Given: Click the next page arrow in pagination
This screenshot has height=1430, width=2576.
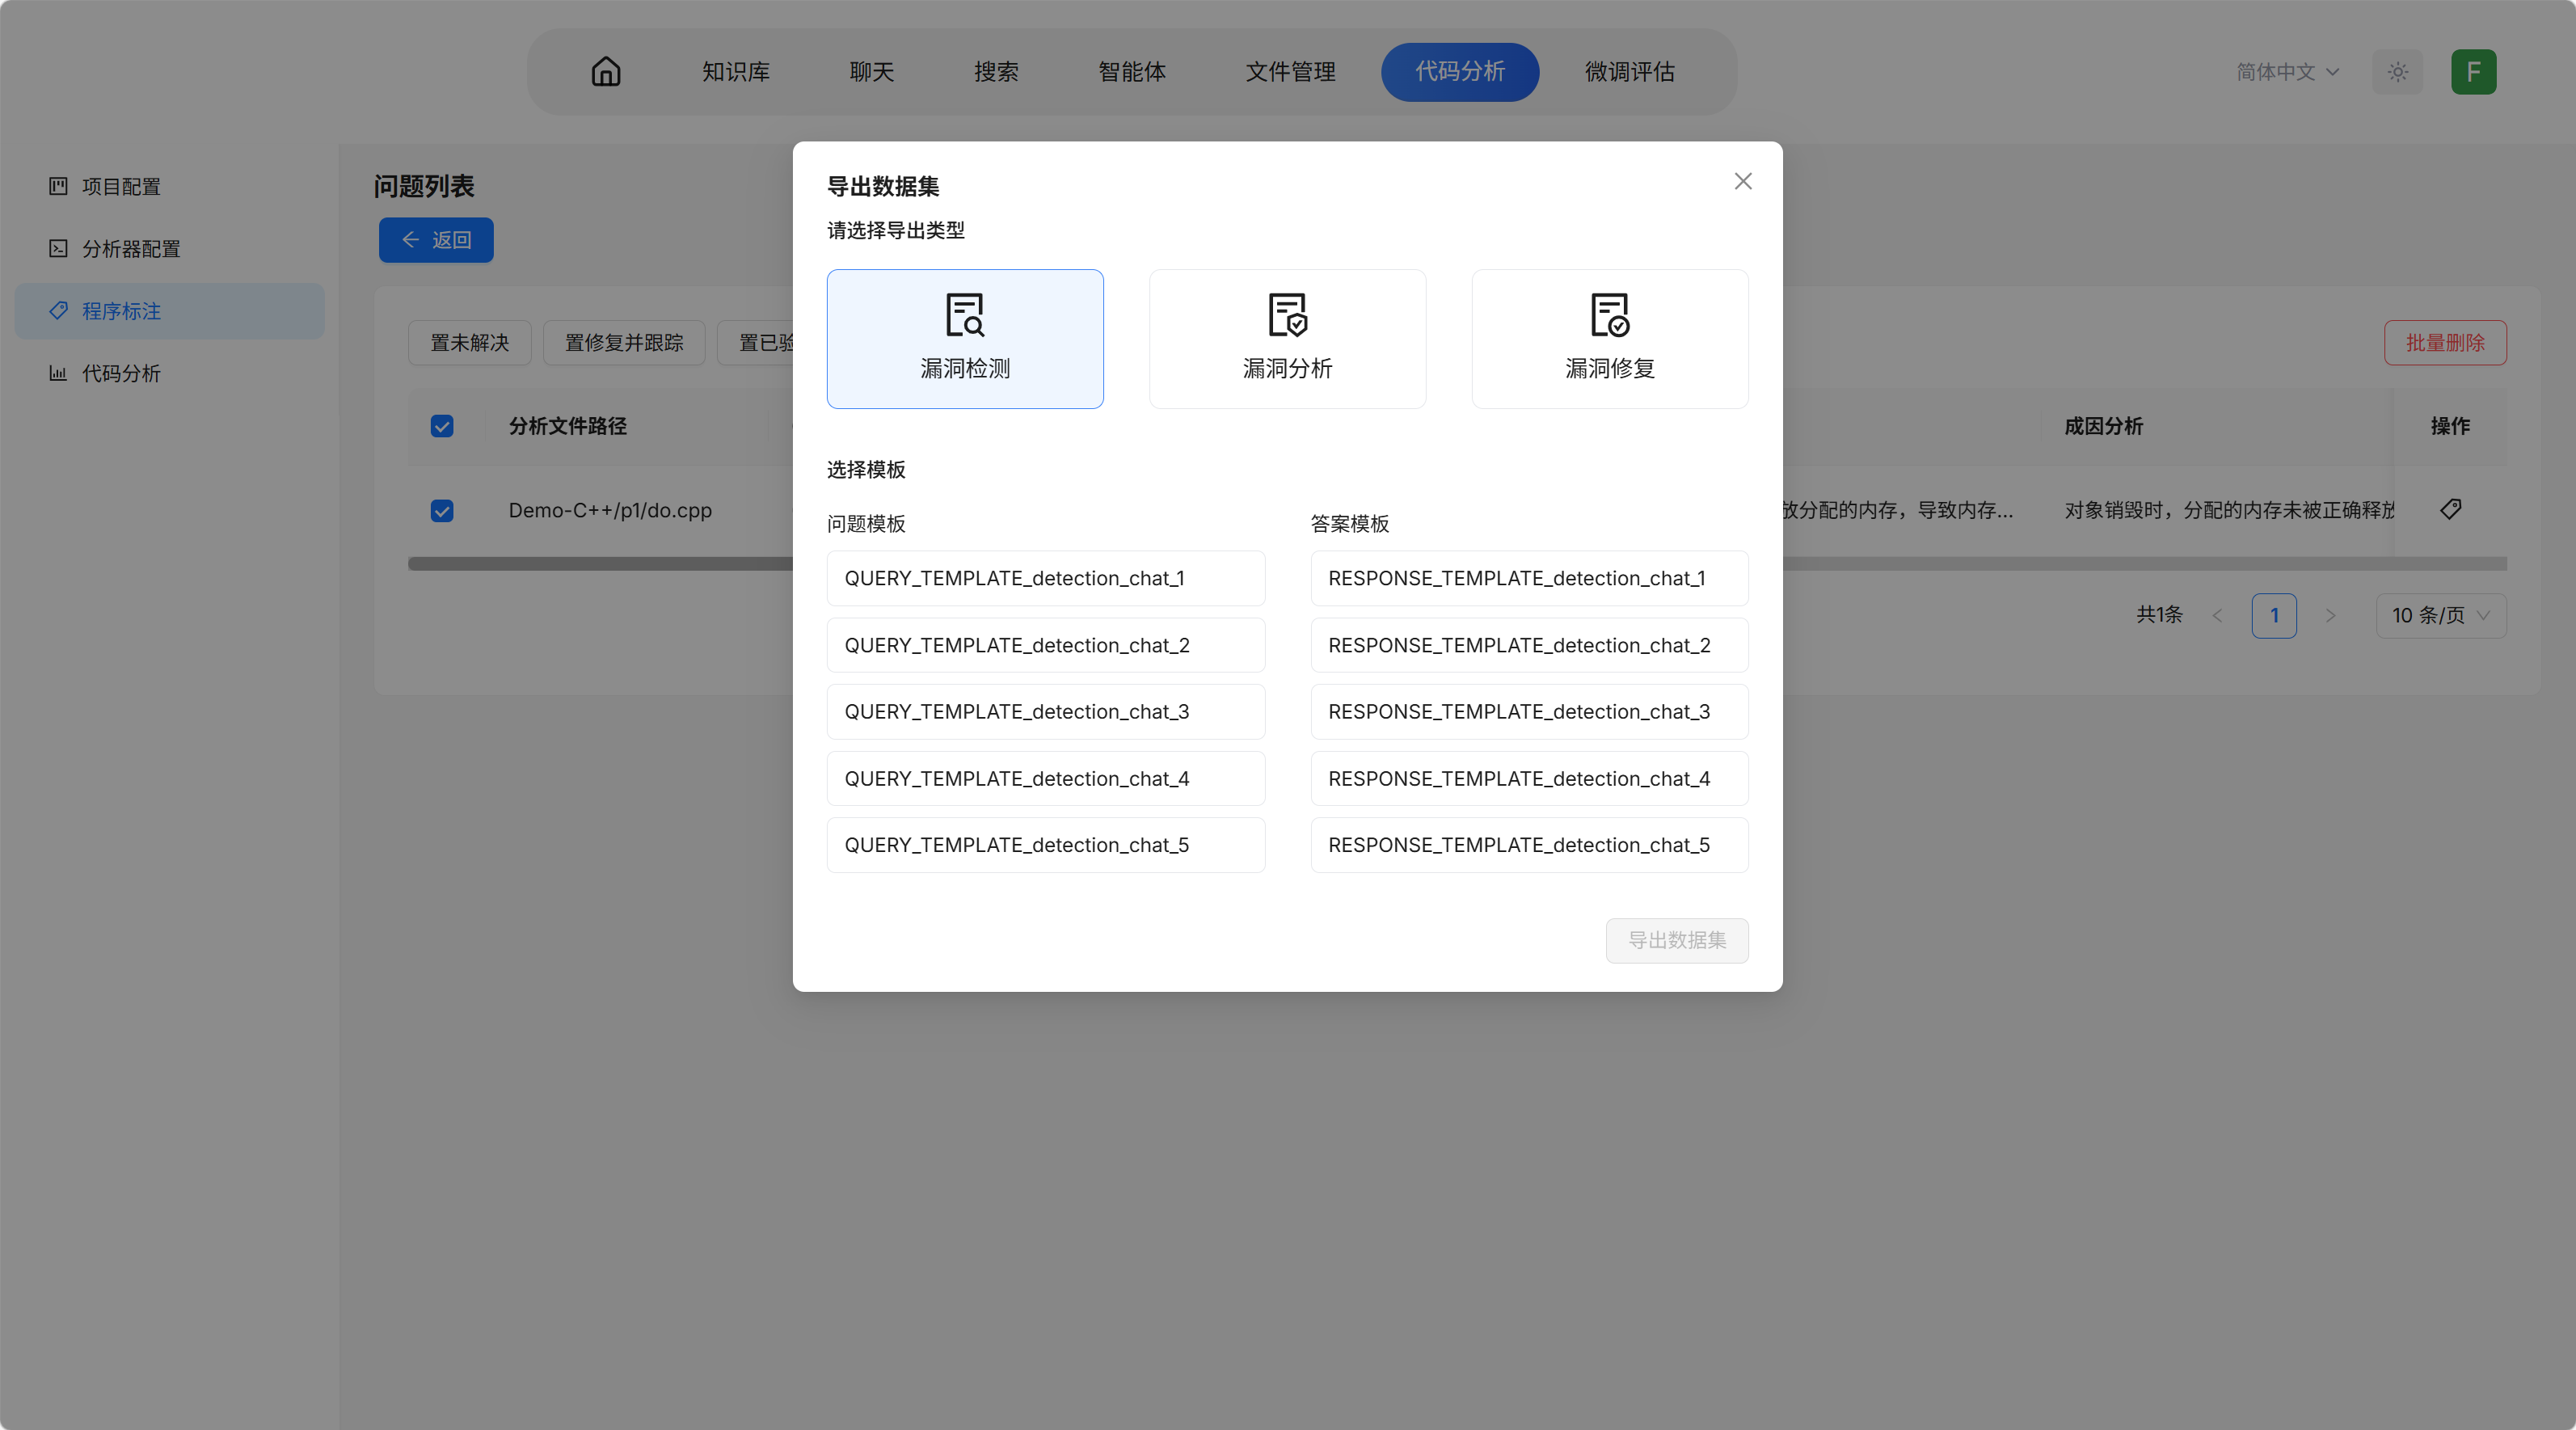Looking at the screenshot, I should point(2331,615).
